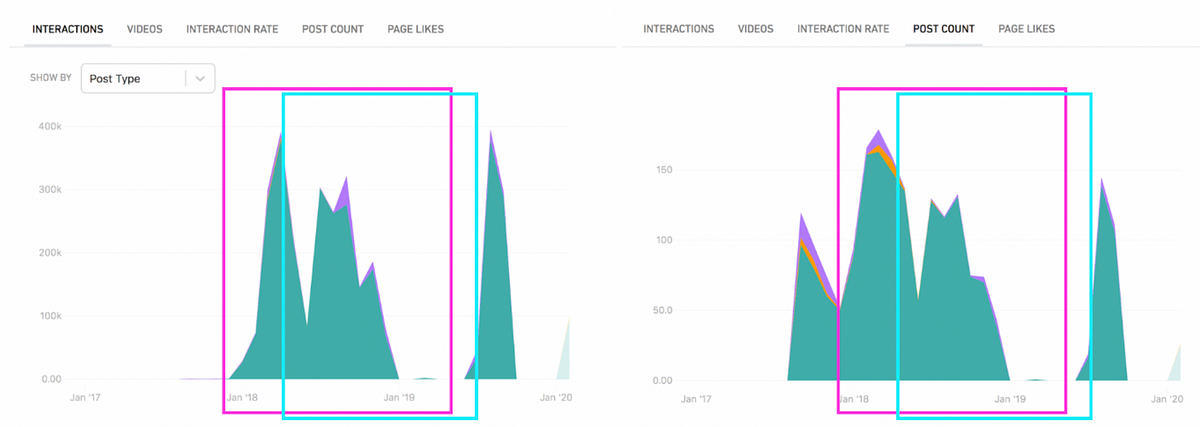Select Interactions tab in right panel
1200x427 pixels.
coord(678,29)
